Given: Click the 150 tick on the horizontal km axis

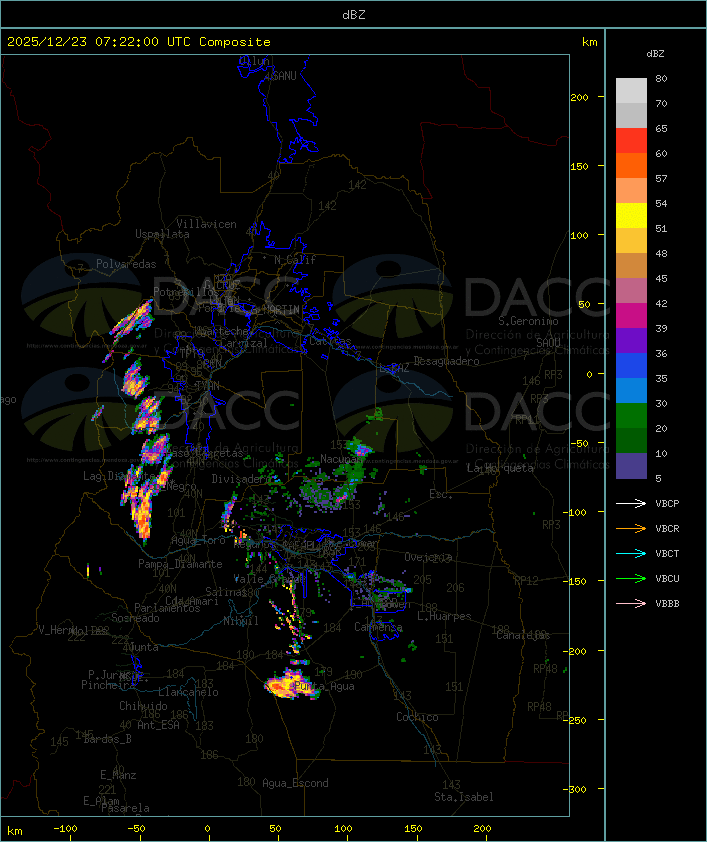Looking at the screenshot, I should 413,829.
